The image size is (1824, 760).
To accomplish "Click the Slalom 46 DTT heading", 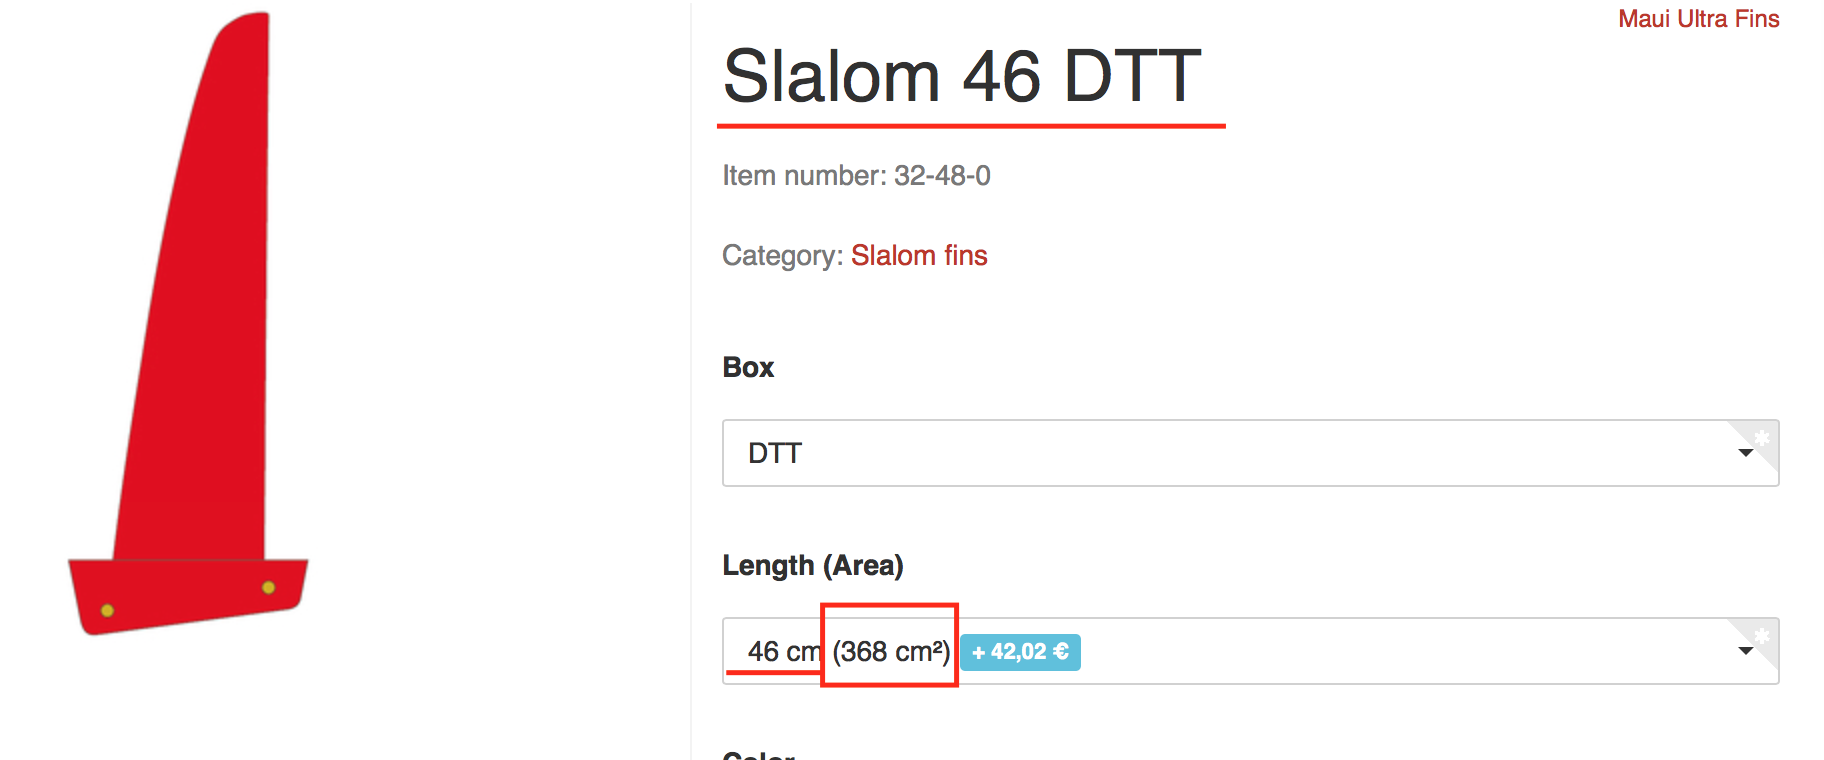I will (x=961, y=76).
